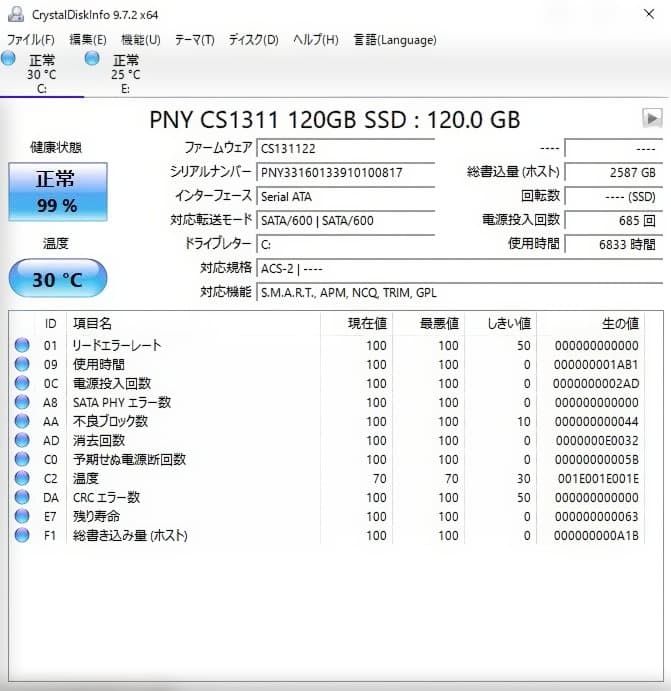
Task: Click status icon for row AA 不良ブロック数
Action: point(22,421)
